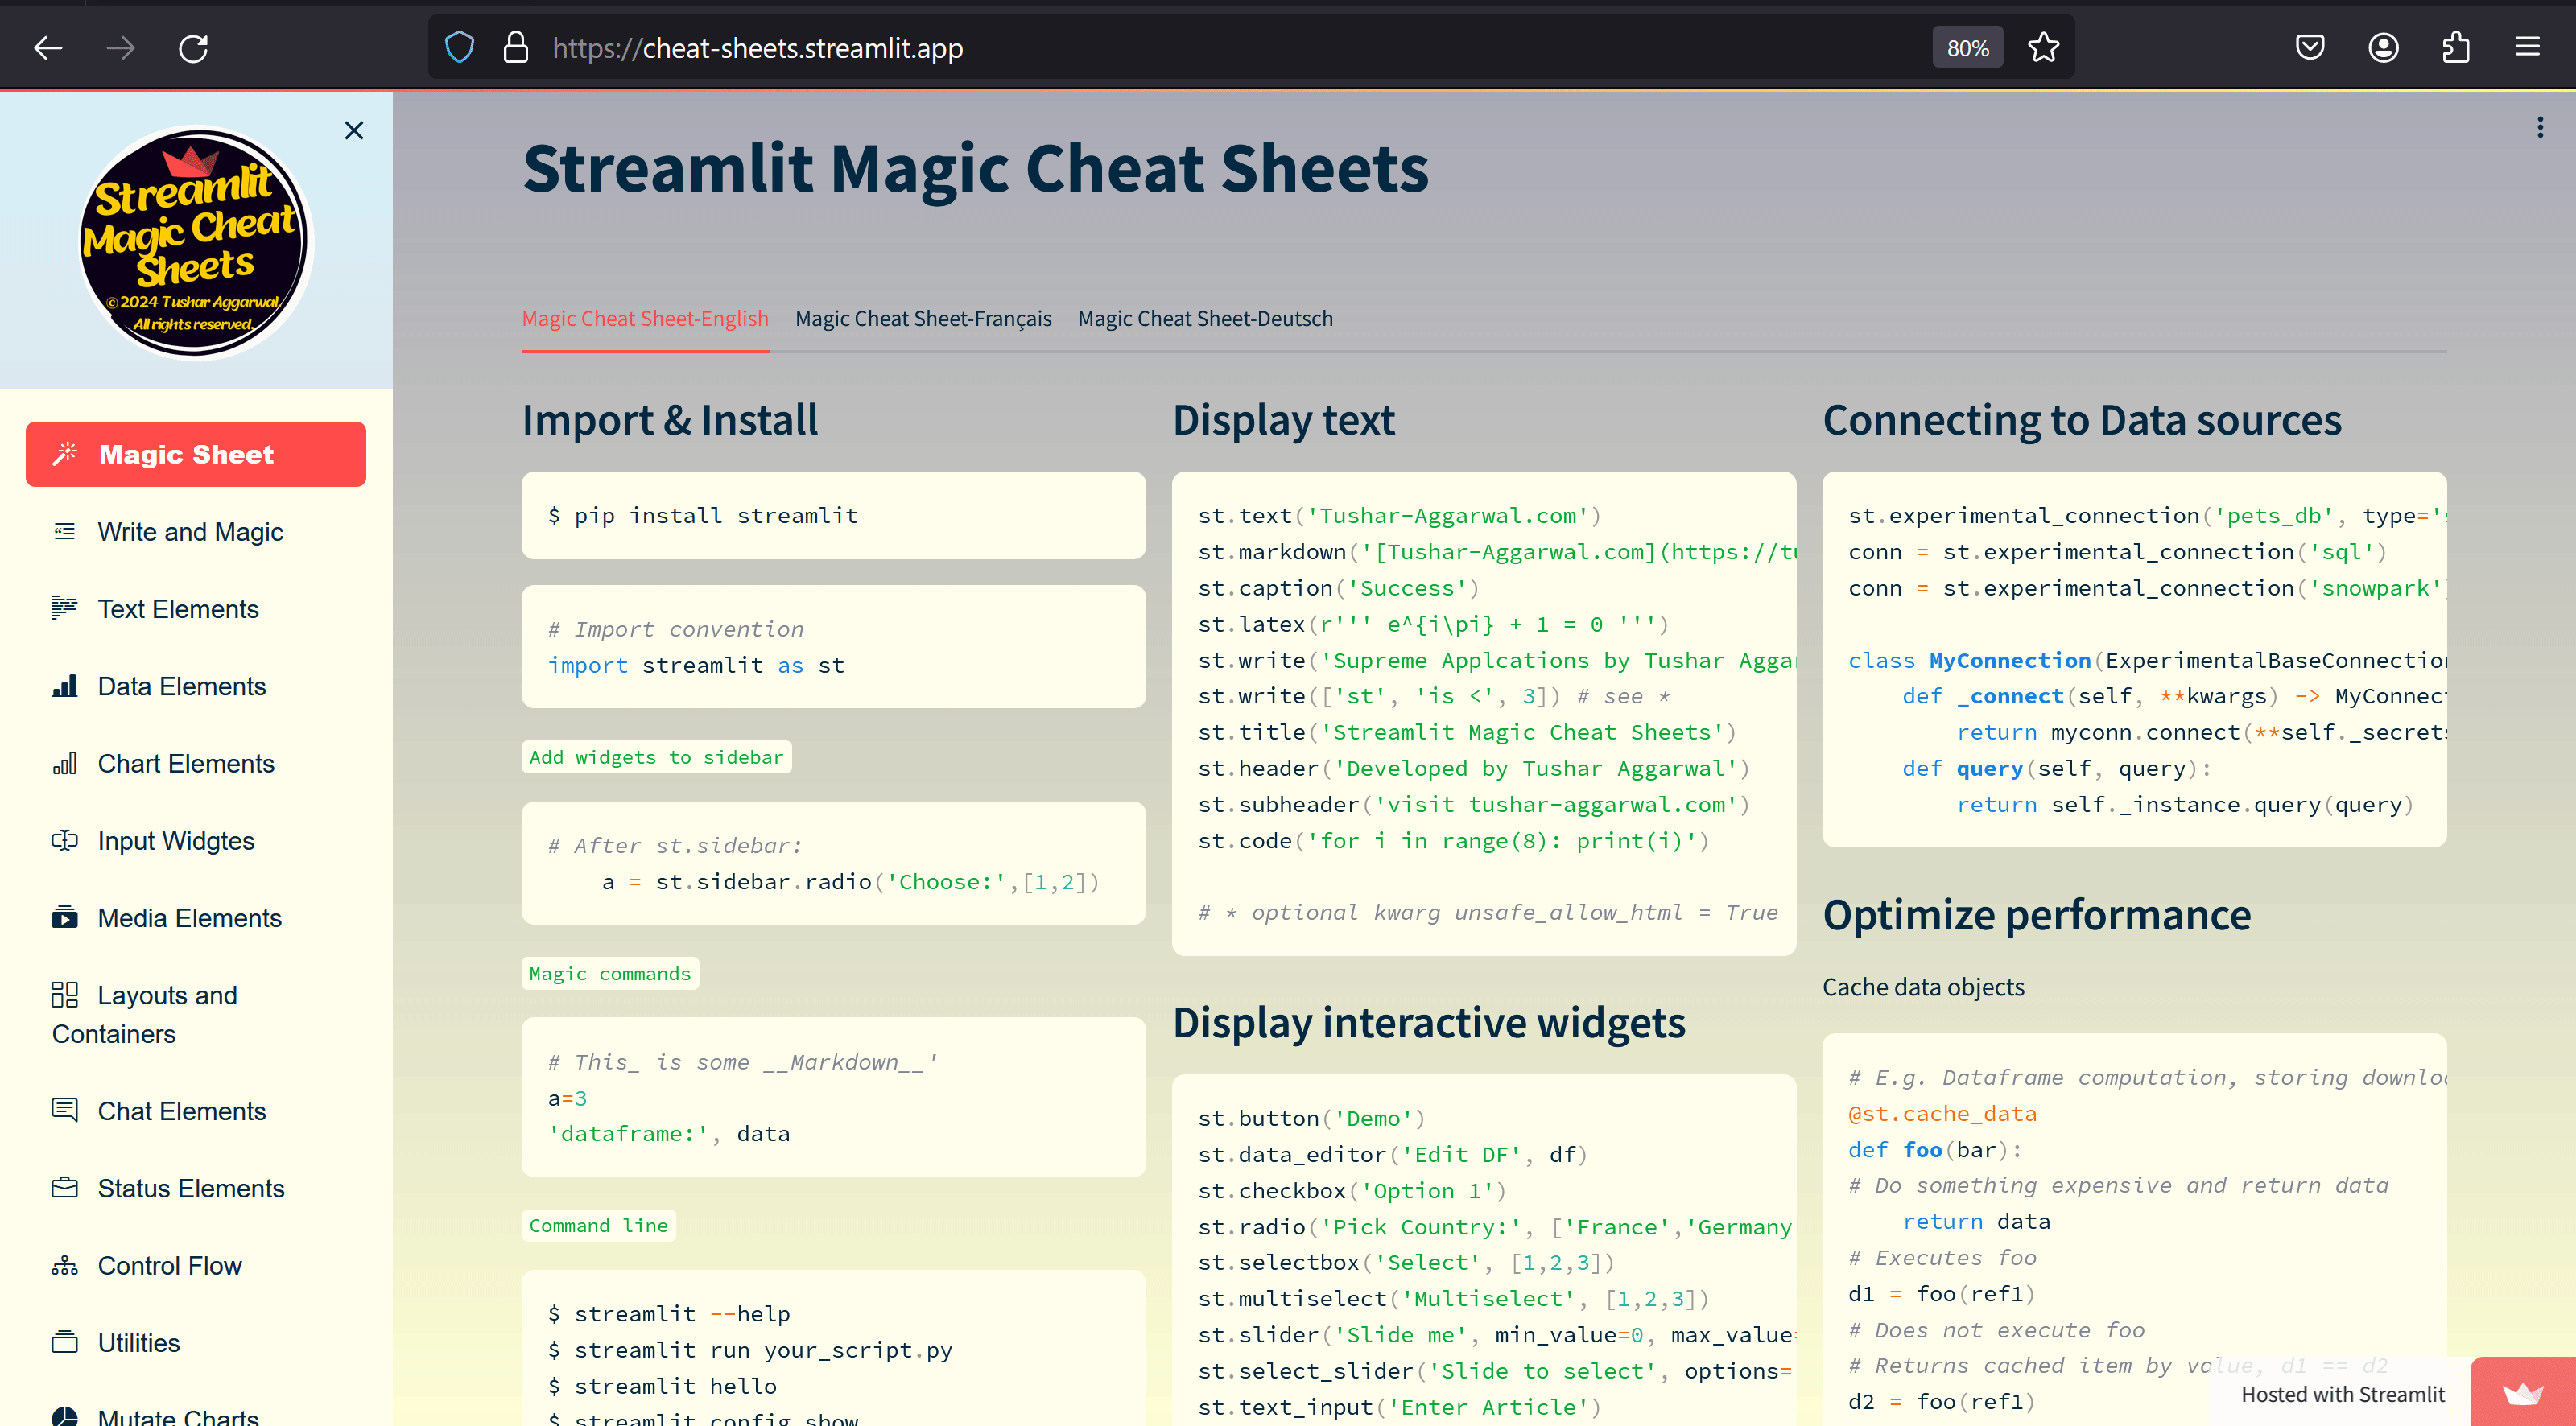Click the 'Cache data objects' text
Screen dimensions: 2576x1426
(x=1923, y=987)
